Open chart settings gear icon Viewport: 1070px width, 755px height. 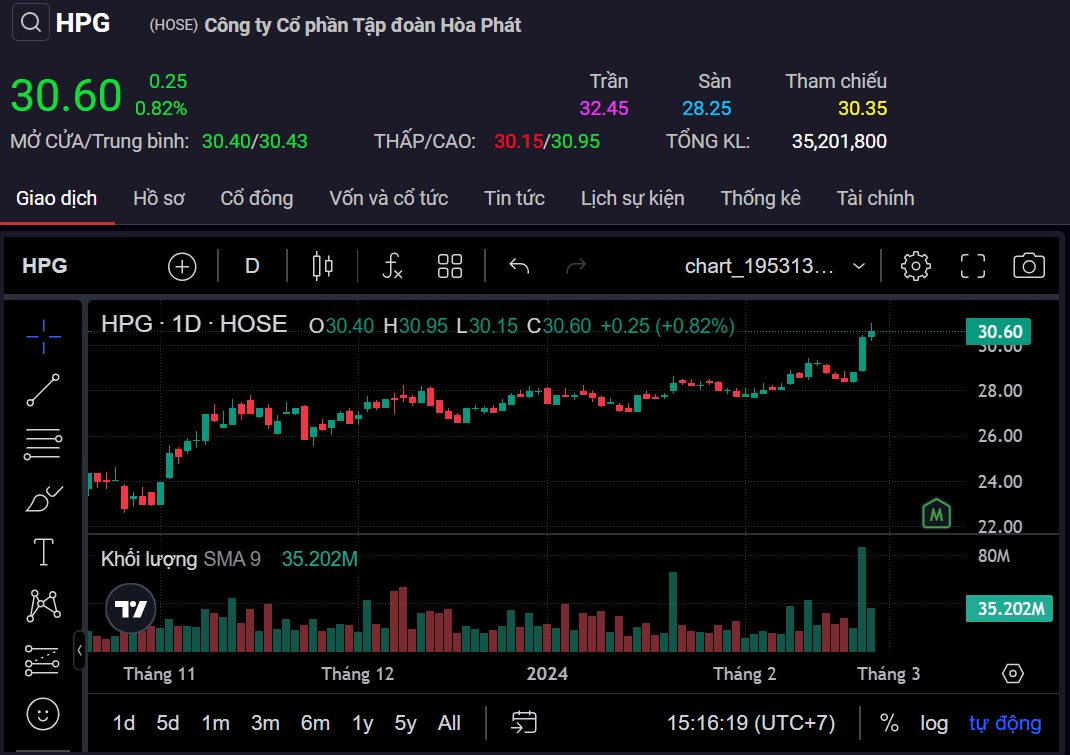click(x=916, y=266)
